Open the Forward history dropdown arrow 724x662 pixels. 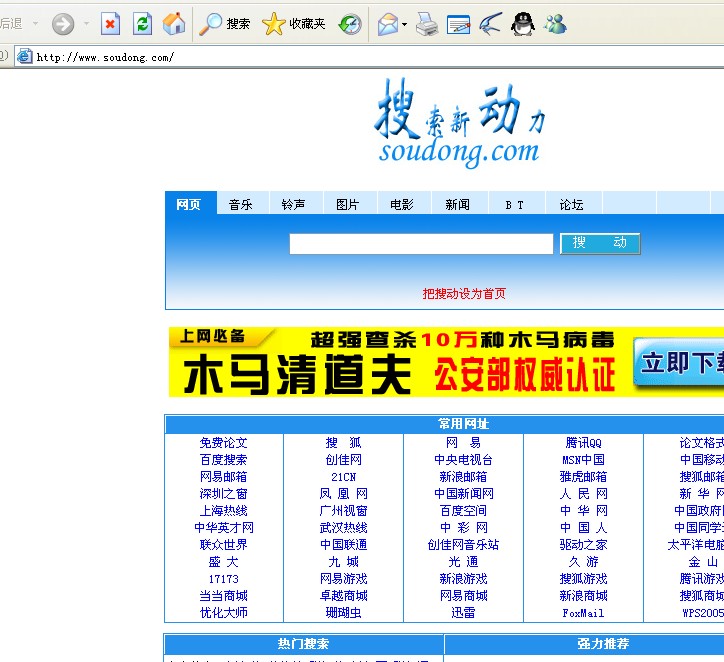tap(86, 24)
